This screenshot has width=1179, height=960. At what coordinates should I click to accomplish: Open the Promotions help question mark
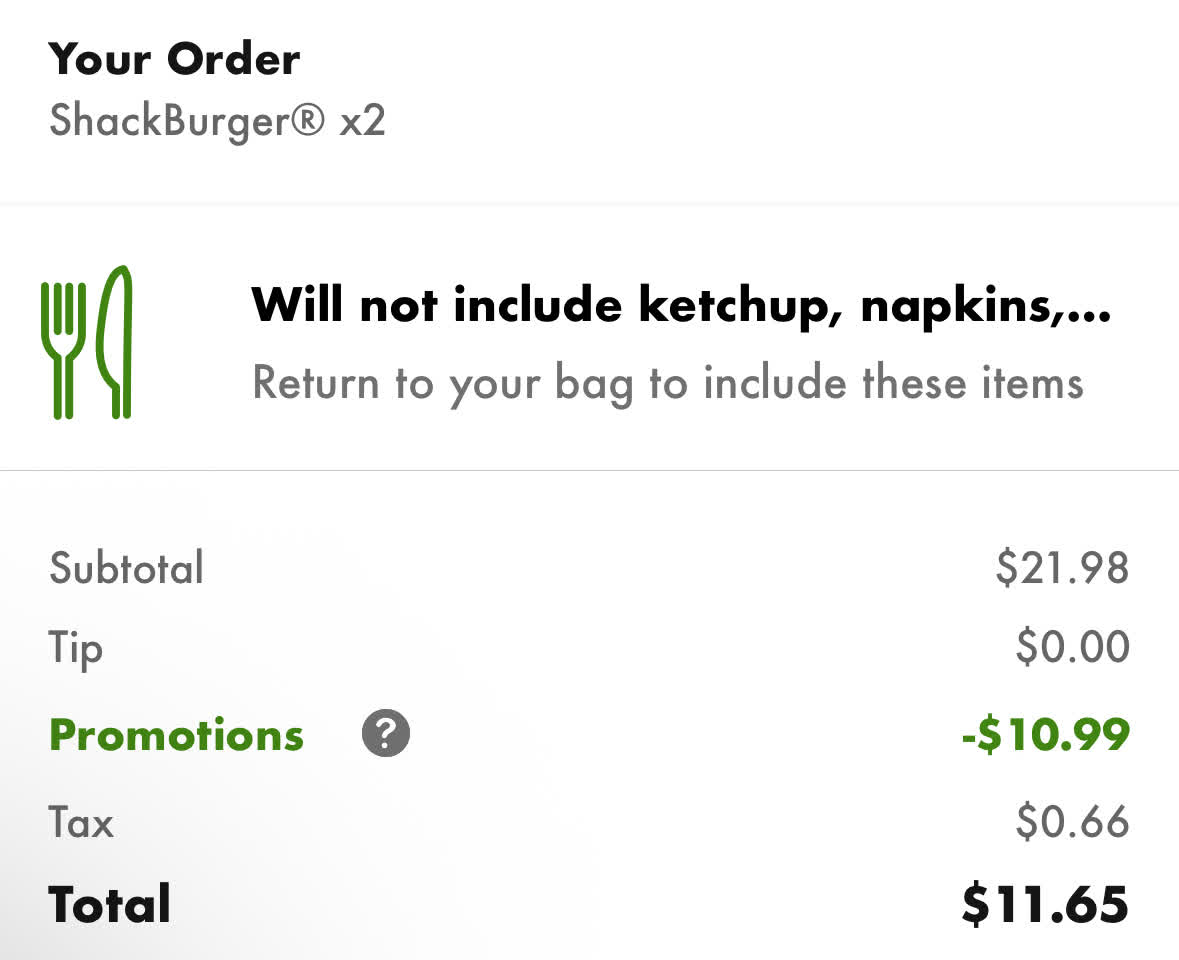386,735
